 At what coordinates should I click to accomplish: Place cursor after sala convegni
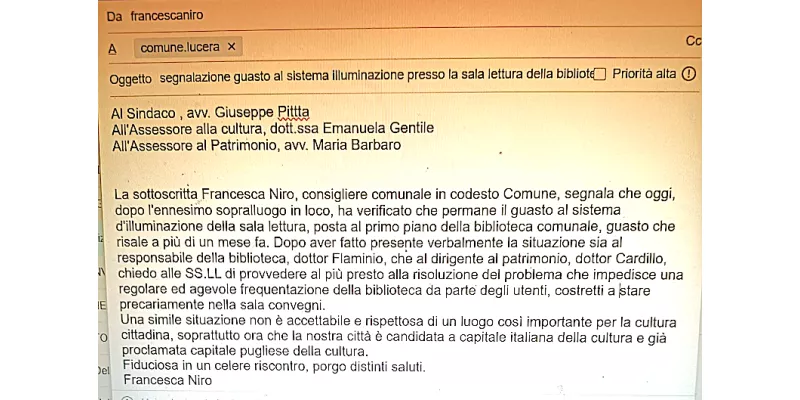pos(326,306)
